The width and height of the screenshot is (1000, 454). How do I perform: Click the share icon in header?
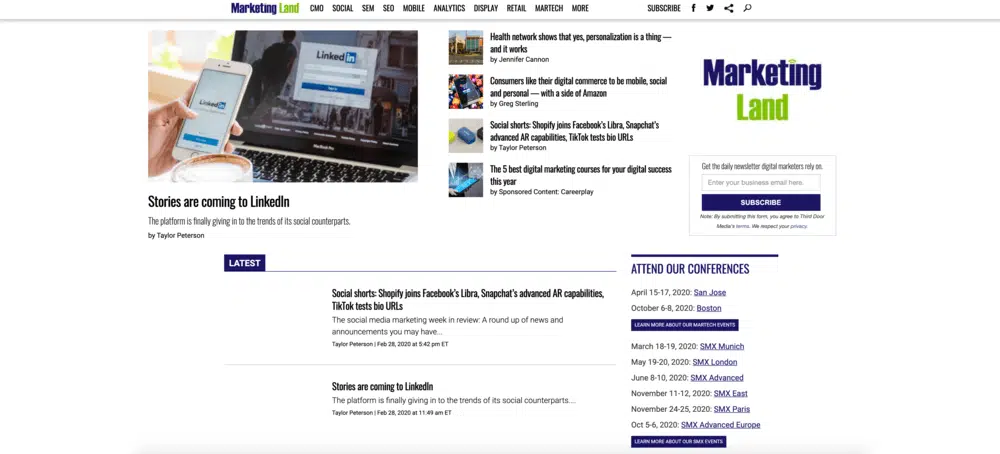[x=728, y=8]
